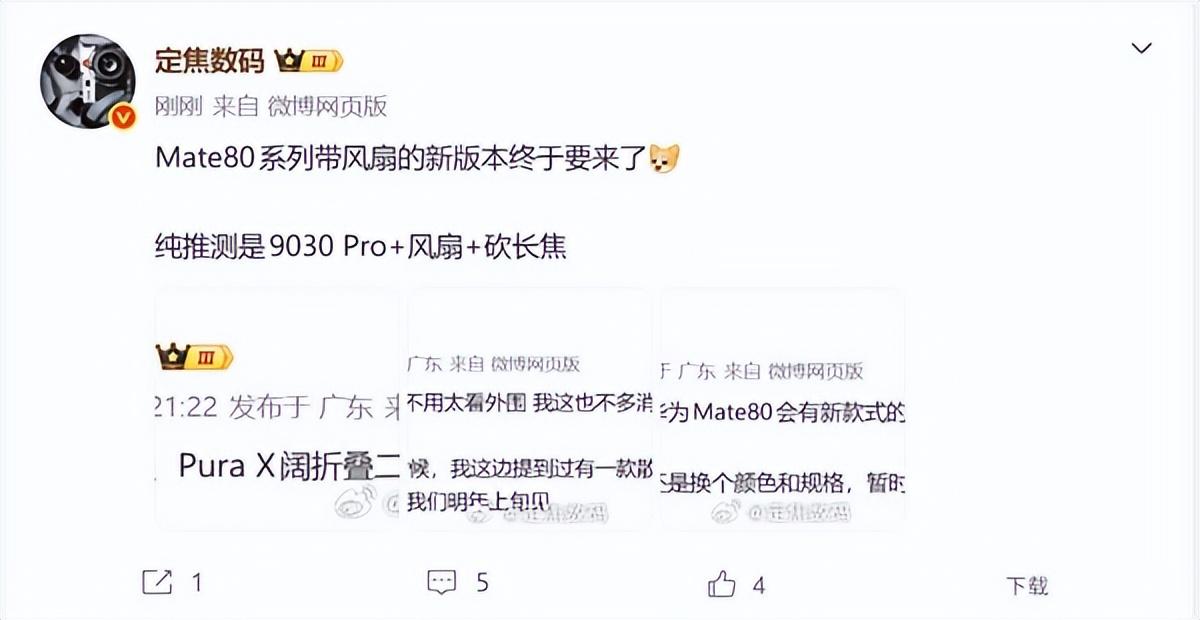Open the Mate80会有新款式 image thumbnail
This screenshot has height=620, width=1200.
[783, 408]
